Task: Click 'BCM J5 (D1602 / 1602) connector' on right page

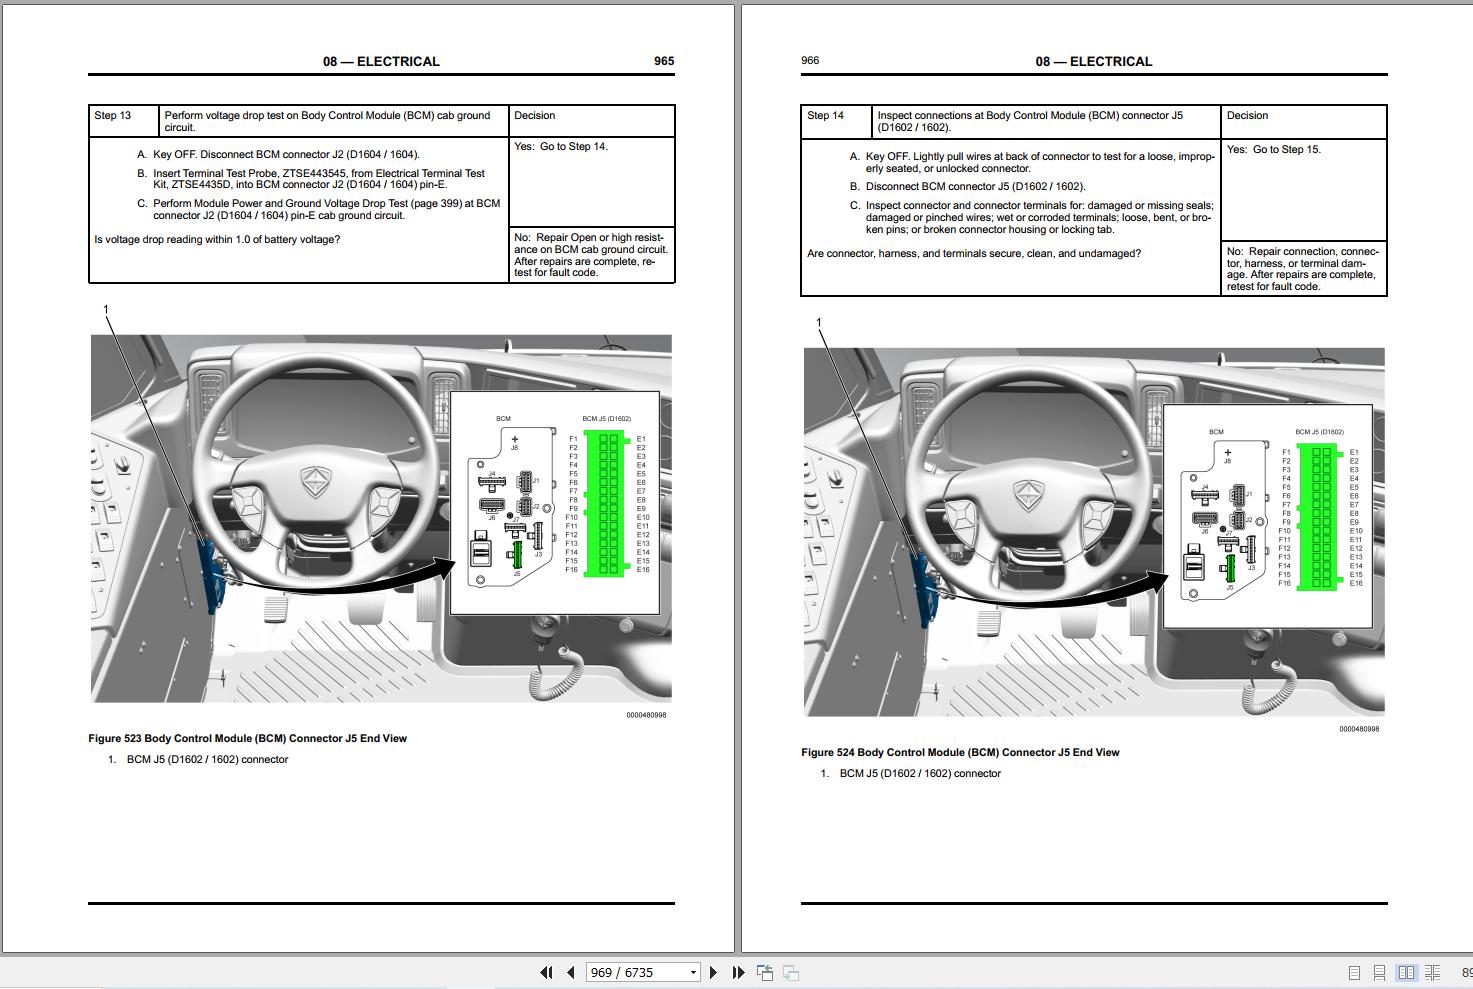Action: [920, 773]
